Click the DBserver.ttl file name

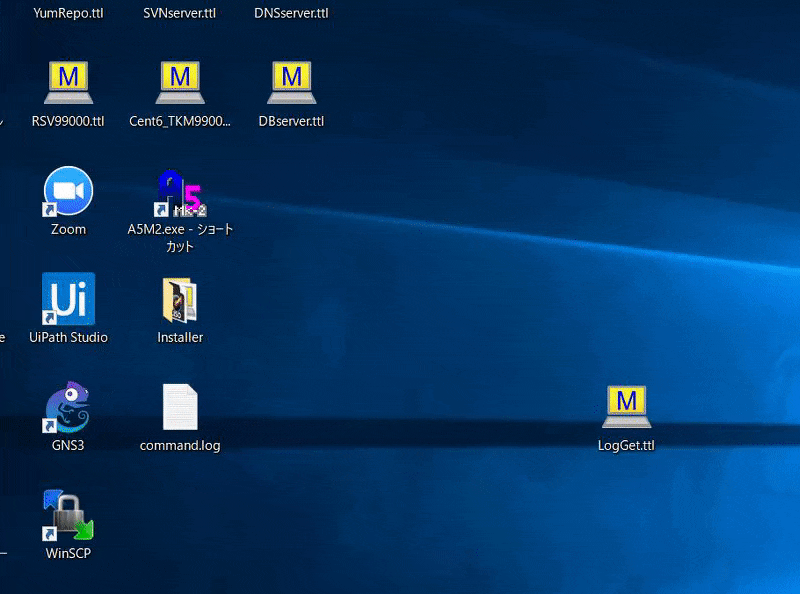[291, 121]
